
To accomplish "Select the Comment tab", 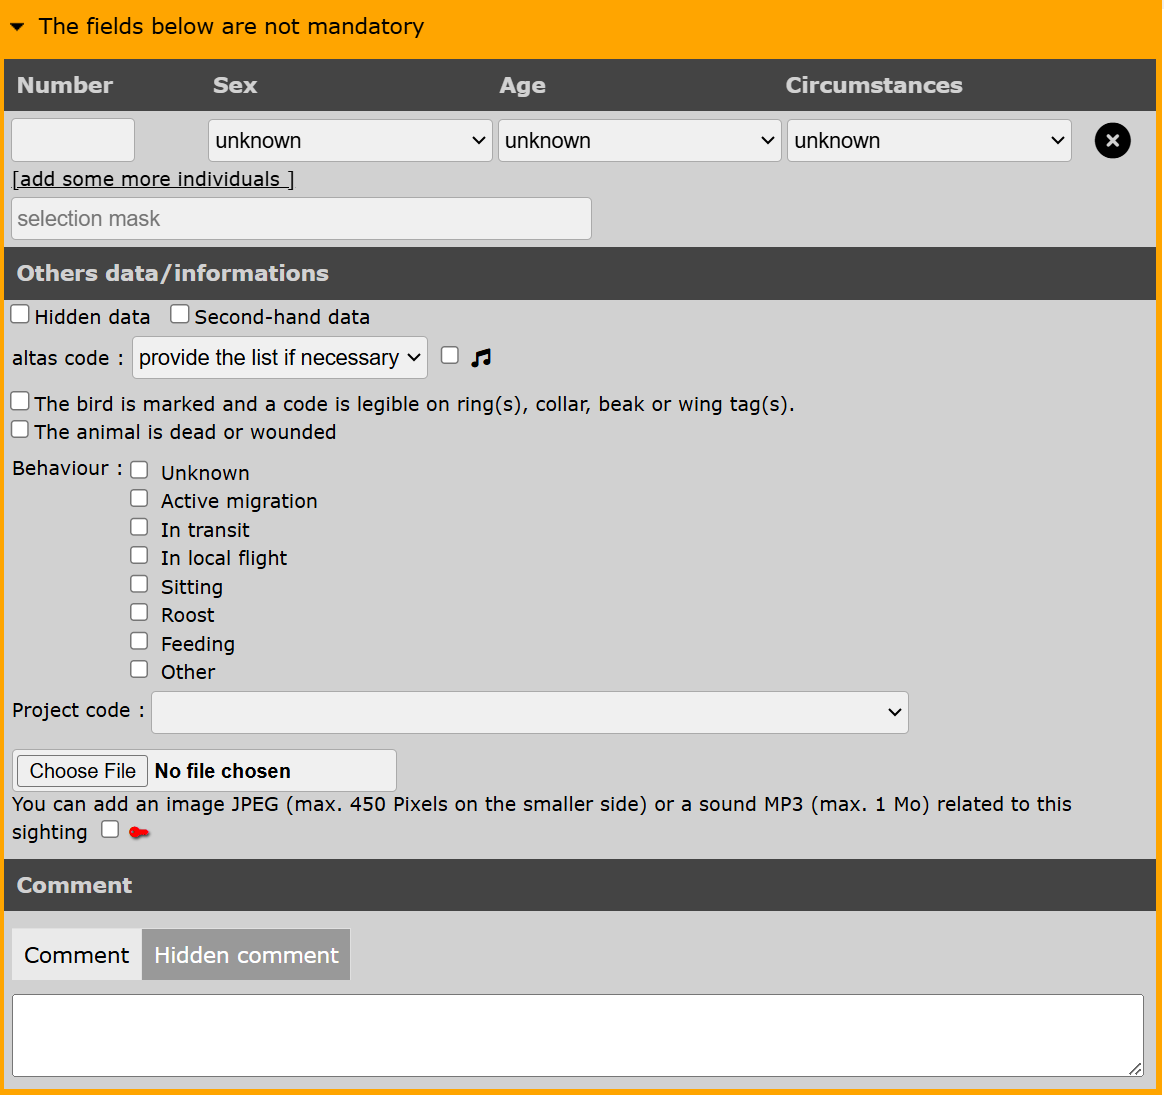I will 77,955.
